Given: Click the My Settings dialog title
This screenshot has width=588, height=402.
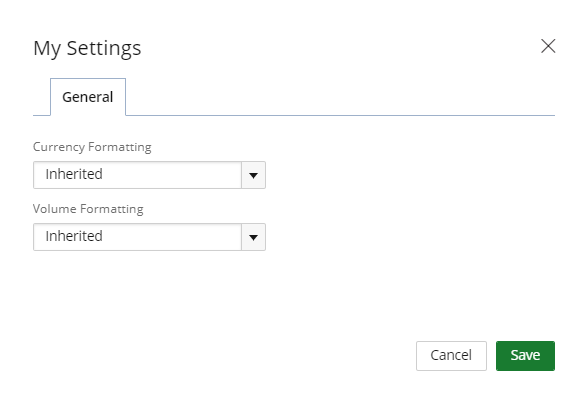Looking at the screenshot, I should point(87,48).
